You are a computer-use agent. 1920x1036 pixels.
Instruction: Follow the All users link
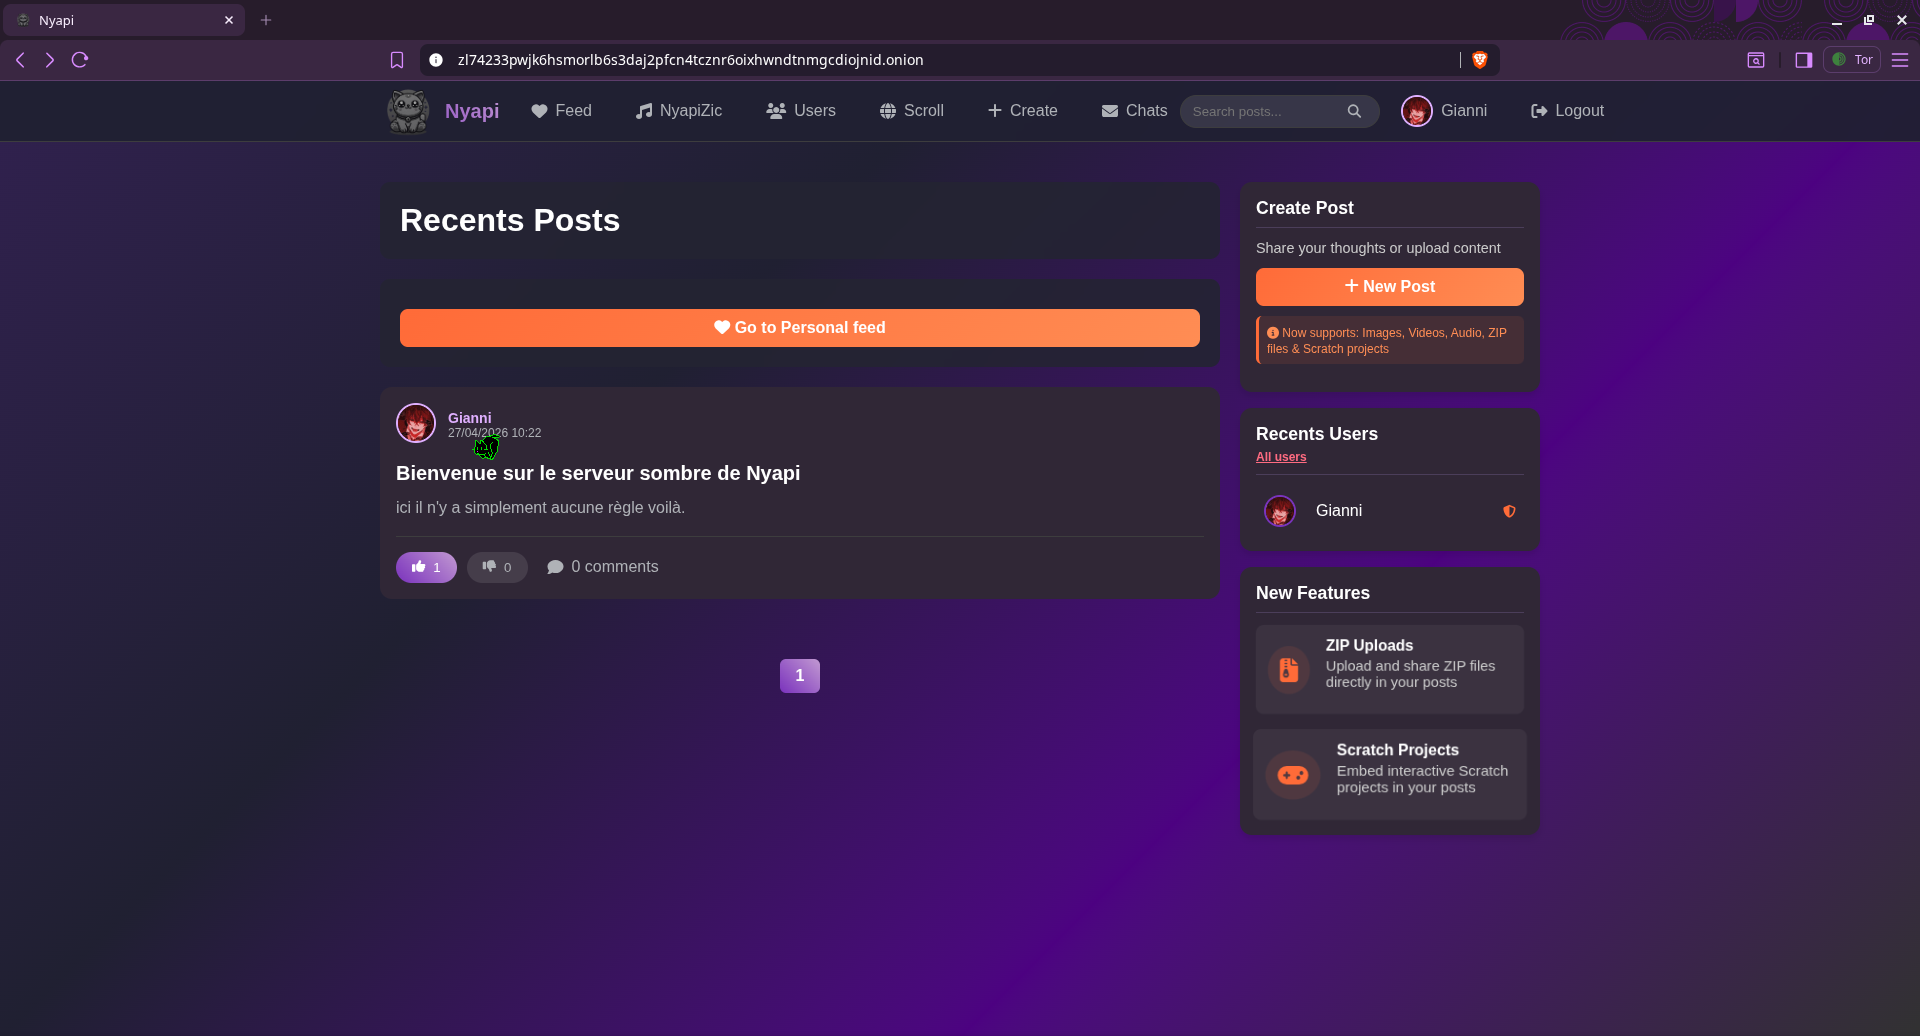coord(1281,457)
